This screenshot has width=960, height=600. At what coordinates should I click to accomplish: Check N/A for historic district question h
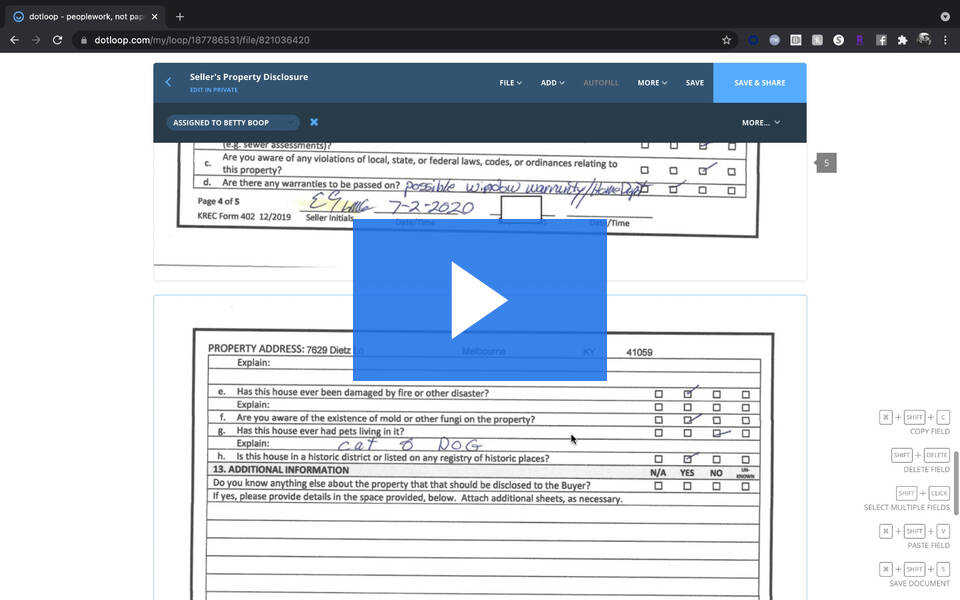point(659,459)
